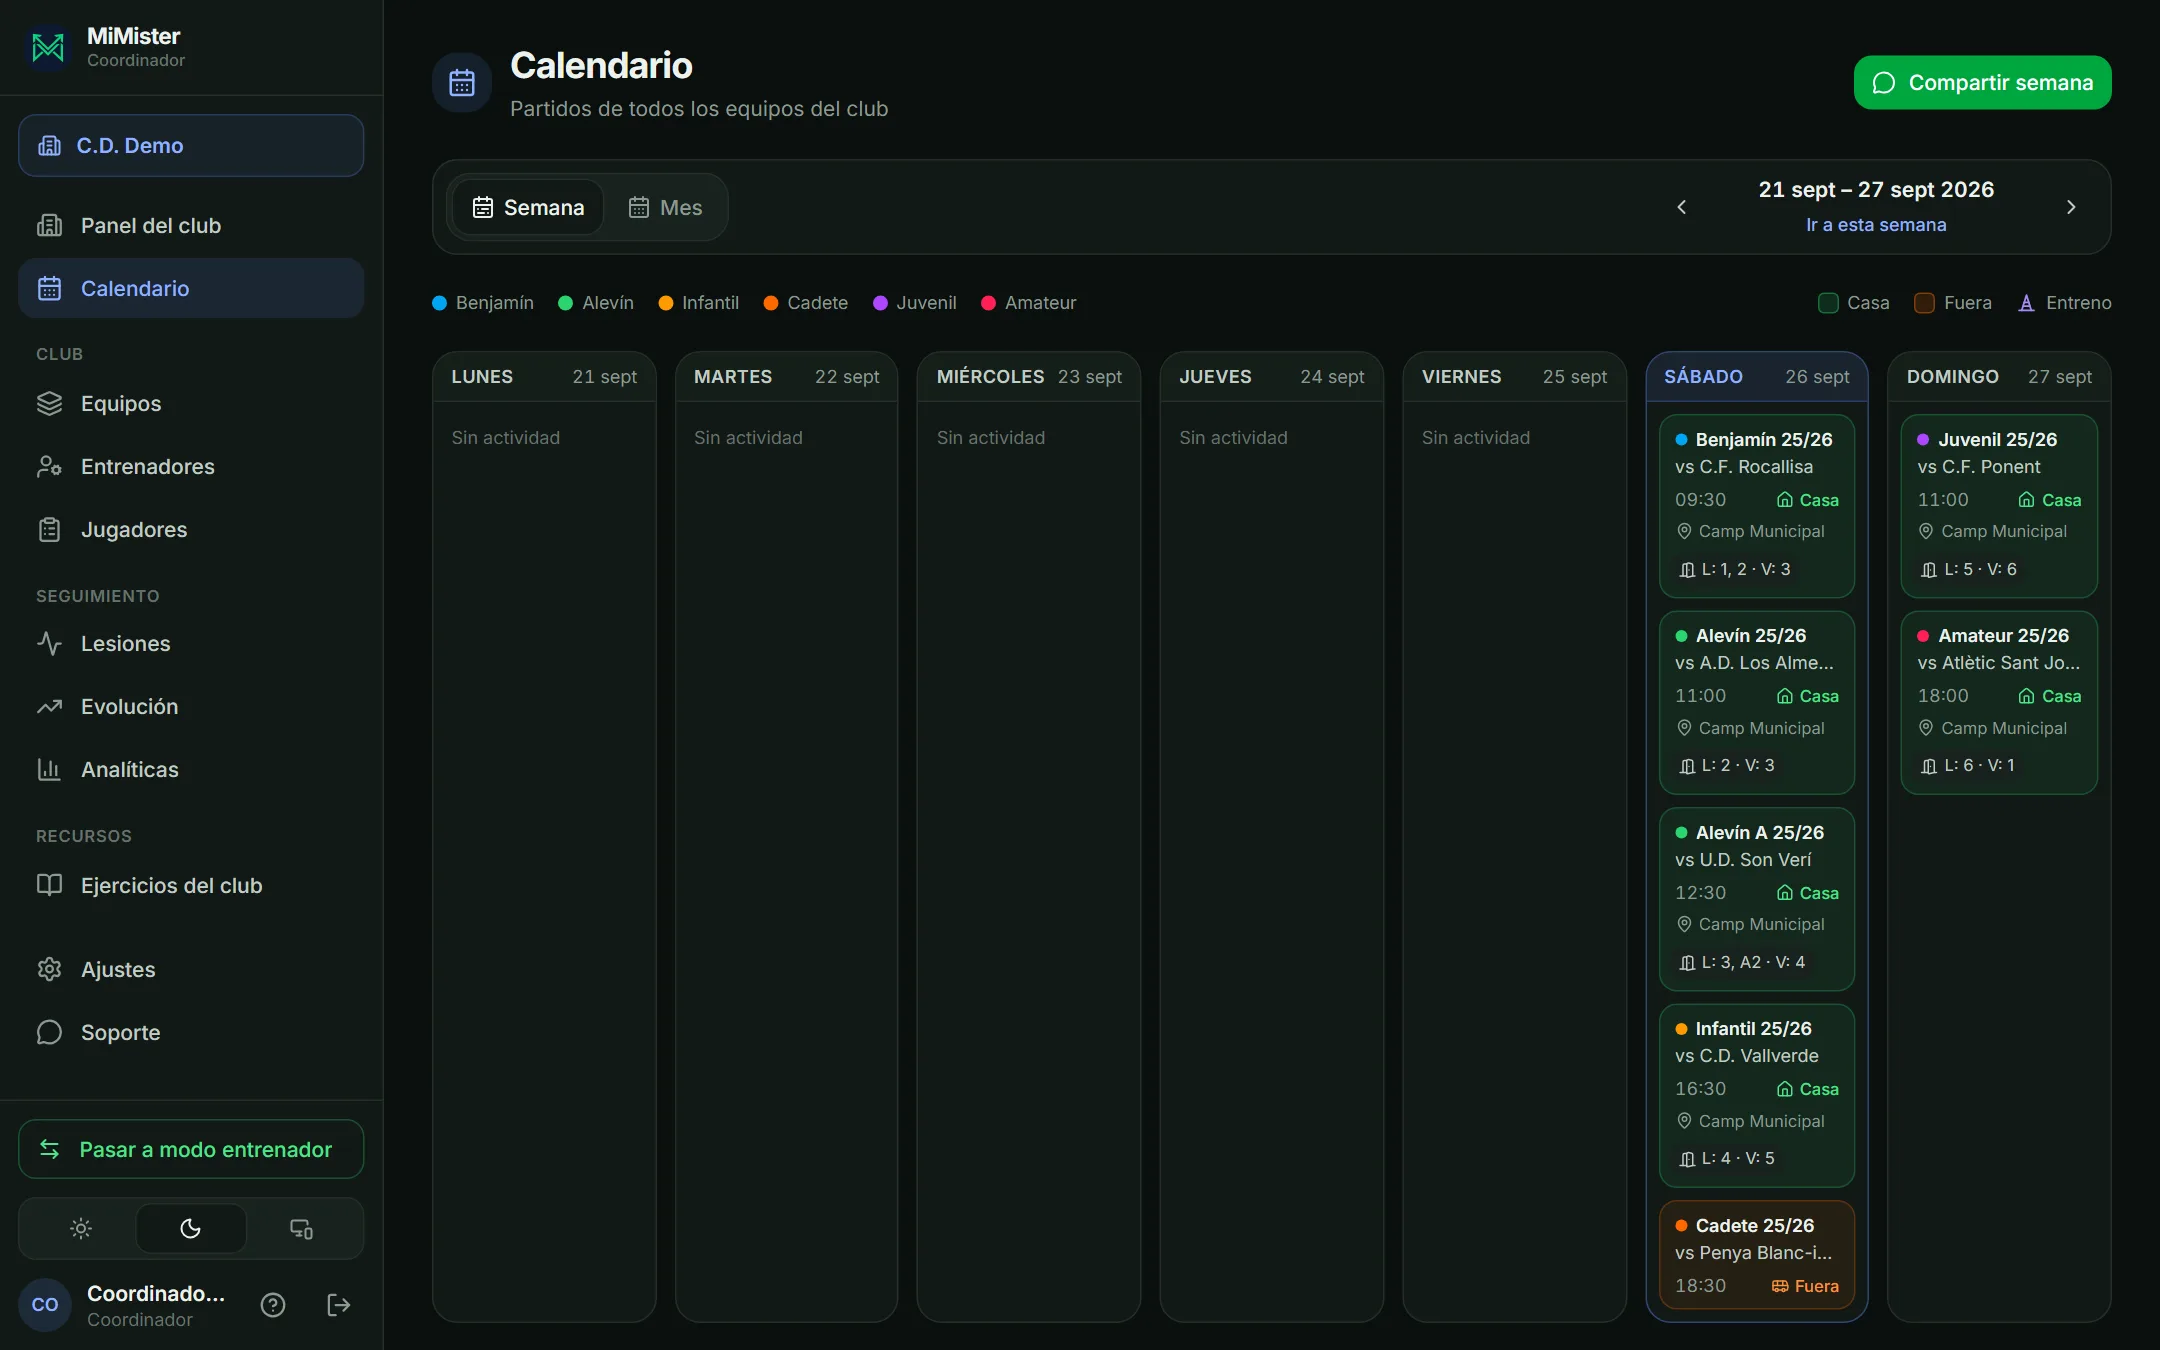
Task: Open Analíticas page
Action: tap(191, 770)
